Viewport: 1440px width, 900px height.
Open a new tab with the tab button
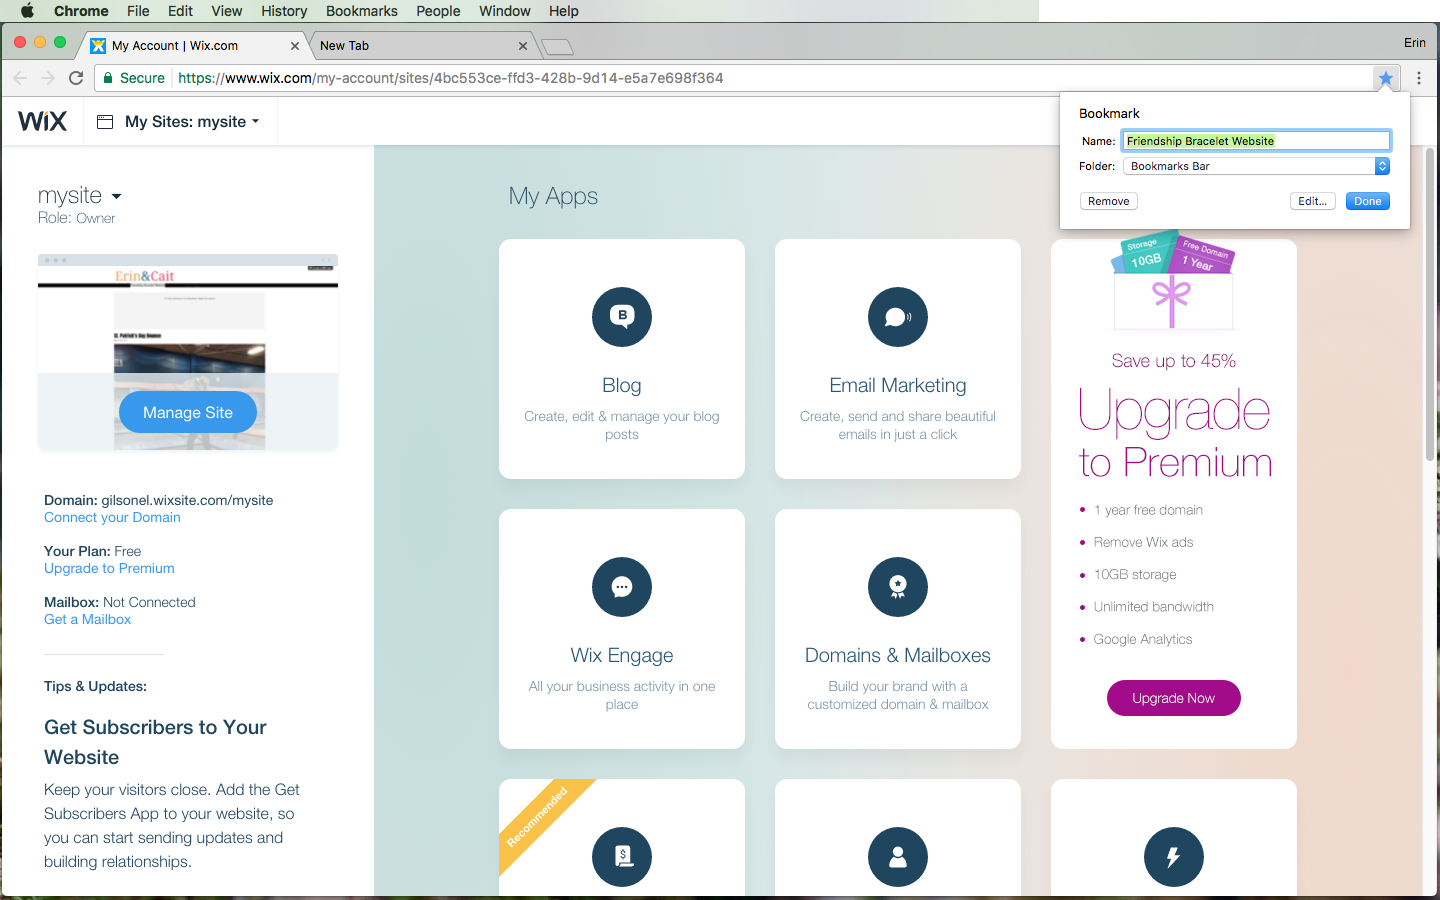(x=557, y=46)
